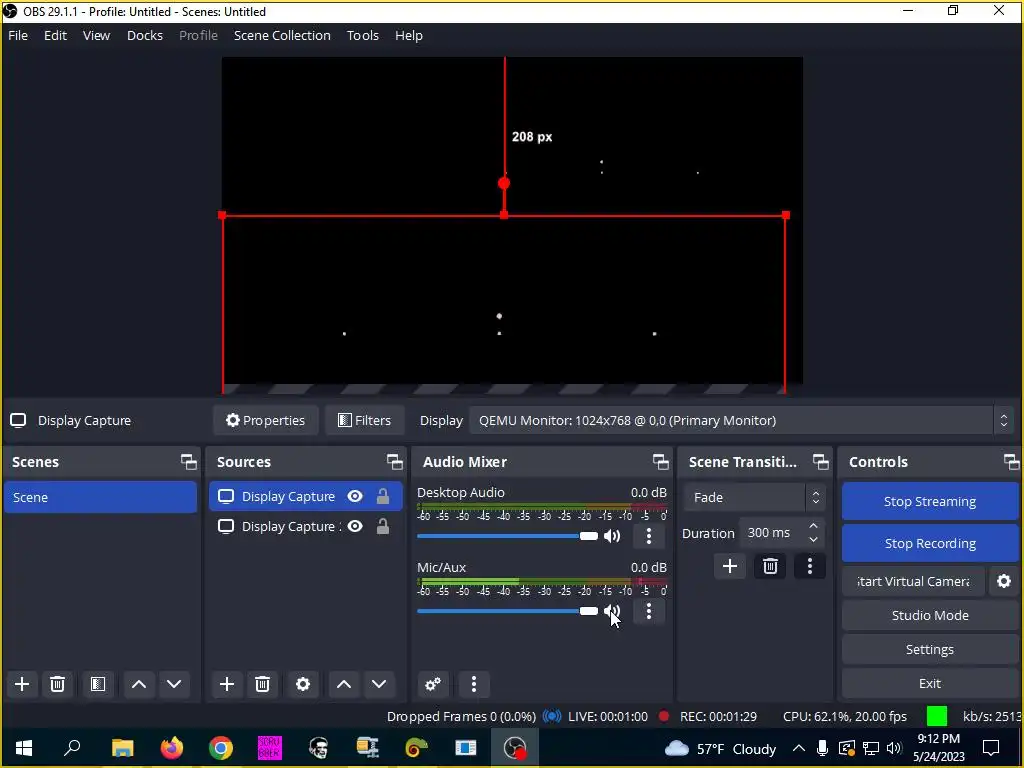Image resolution: width=1024 pixels, height=768 pixels.
Task: Open the Help menu
Action: (x=409, y=35)
